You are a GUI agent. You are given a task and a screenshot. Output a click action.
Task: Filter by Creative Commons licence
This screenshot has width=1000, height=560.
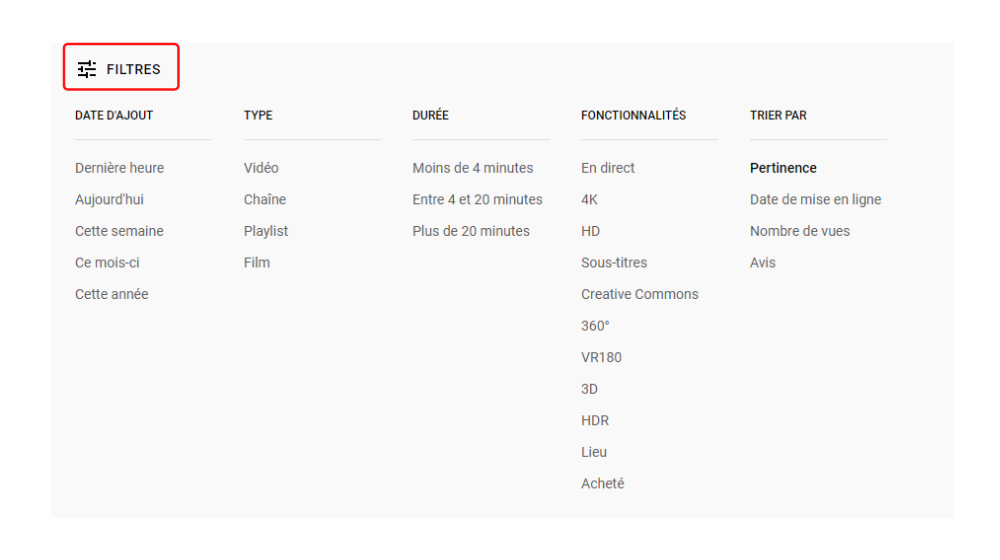640,294
